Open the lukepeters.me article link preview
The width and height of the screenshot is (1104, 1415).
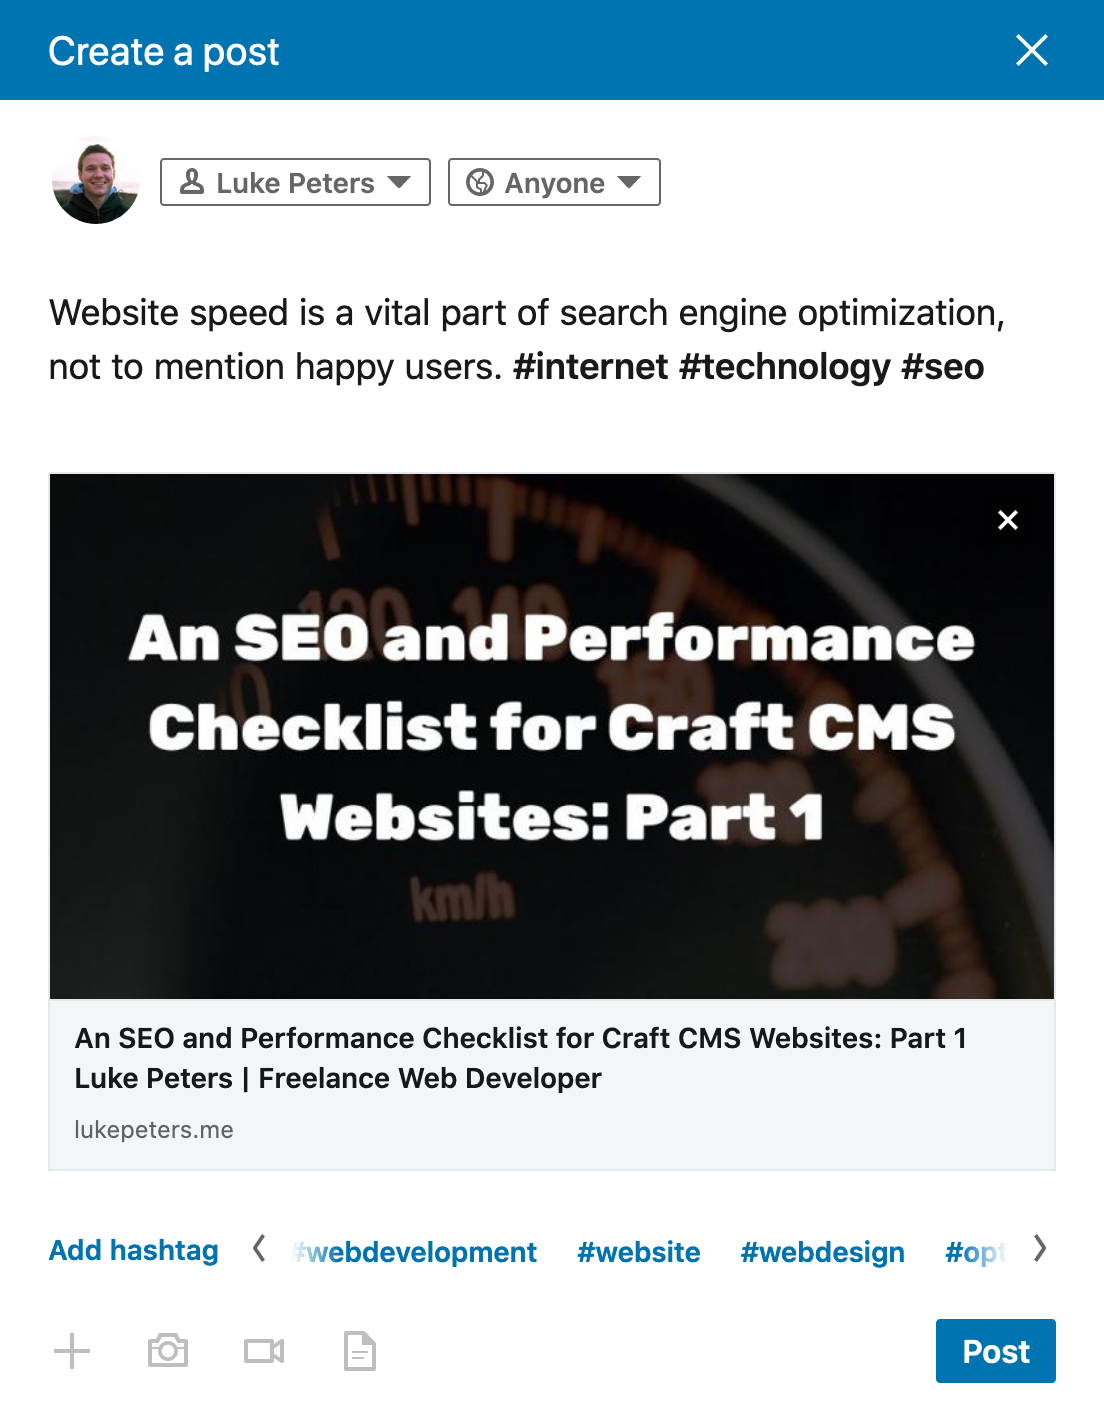(x=154, y=1129)
